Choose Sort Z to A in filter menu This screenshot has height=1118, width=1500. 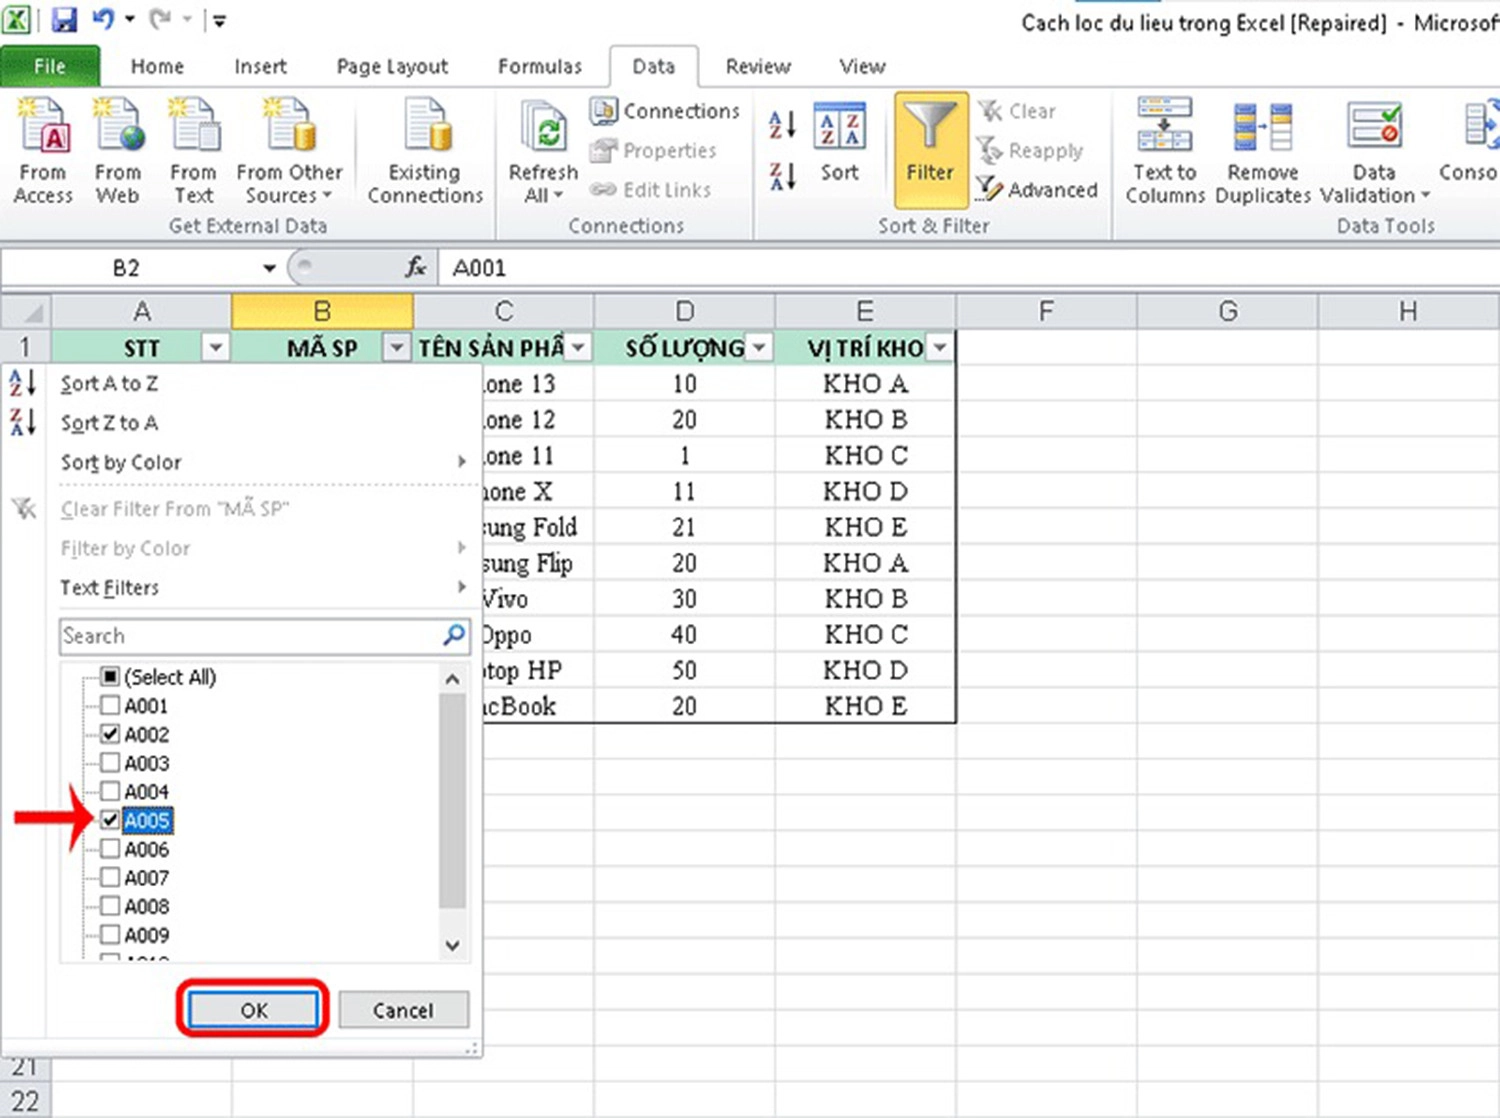point(265,423)
